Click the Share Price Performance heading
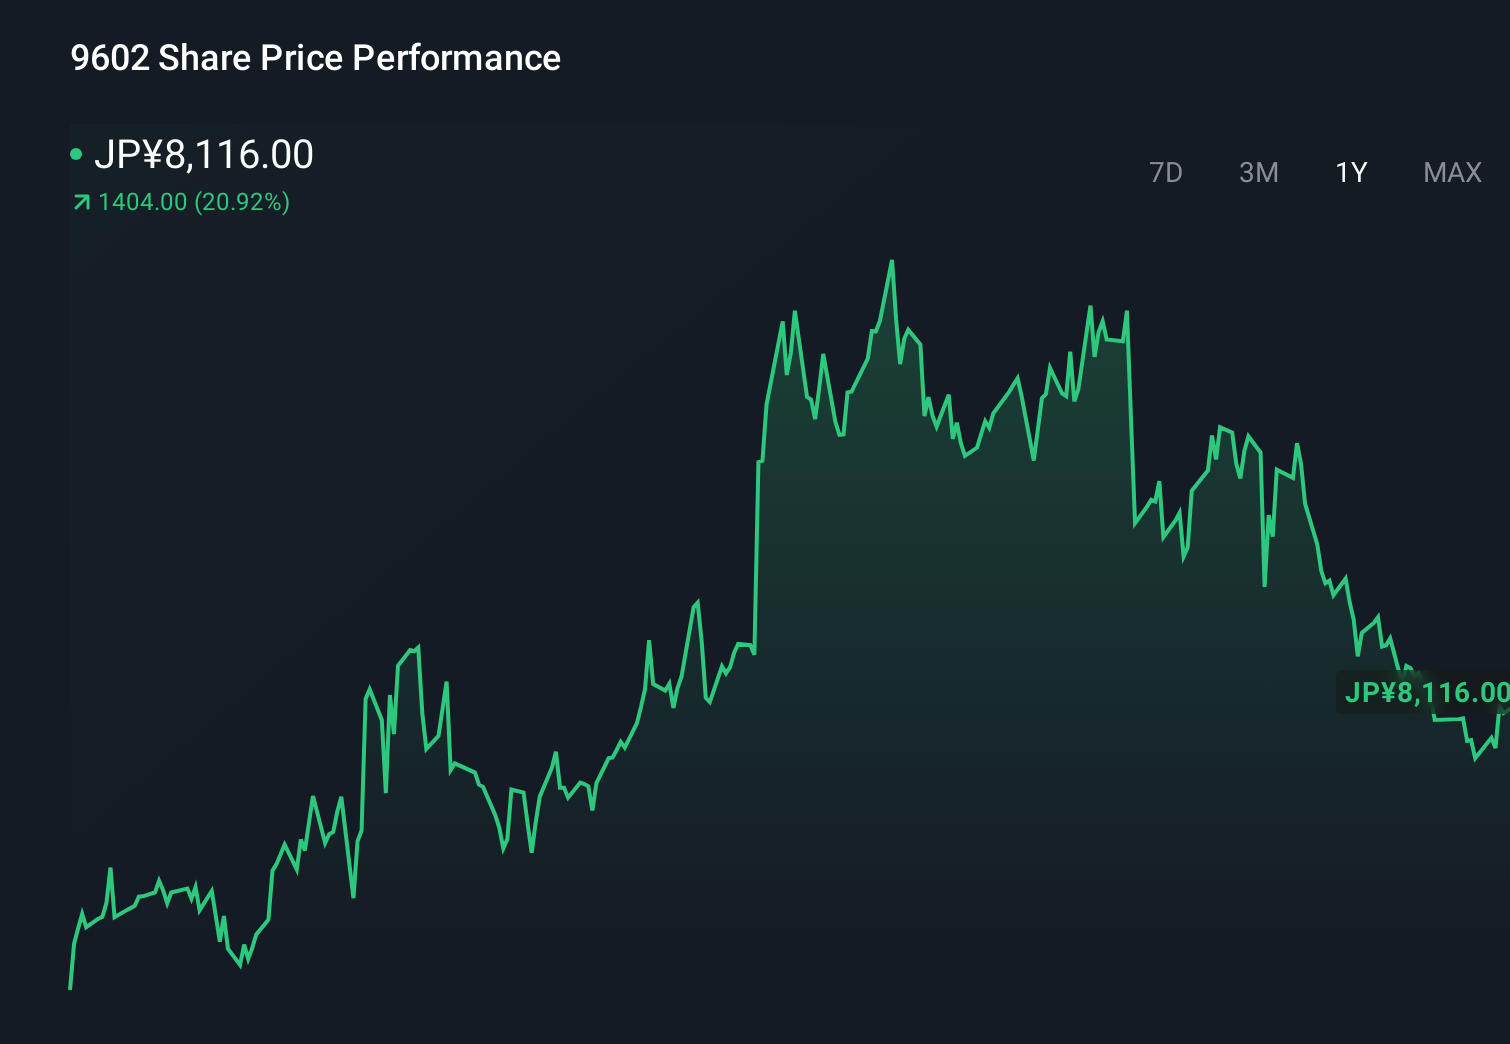This screenshot has height=1044, width=1510. (359, 58)
